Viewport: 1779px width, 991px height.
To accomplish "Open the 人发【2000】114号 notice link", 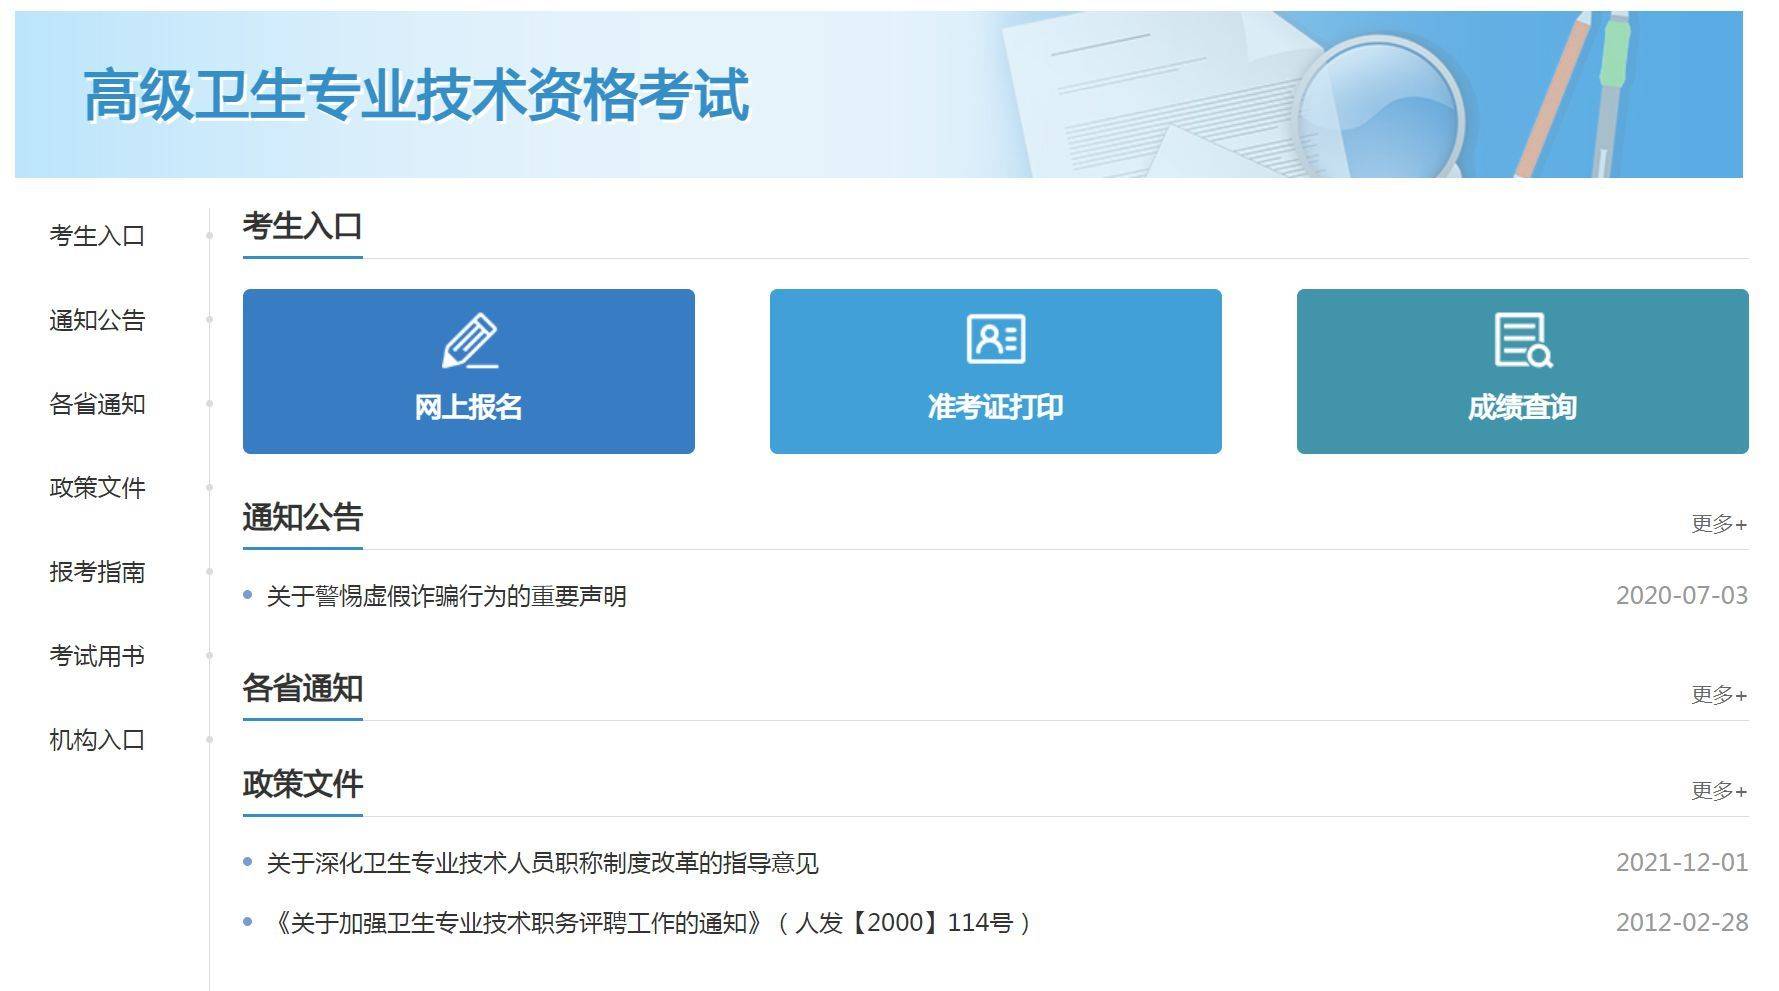I will click(x=650, y=922).
